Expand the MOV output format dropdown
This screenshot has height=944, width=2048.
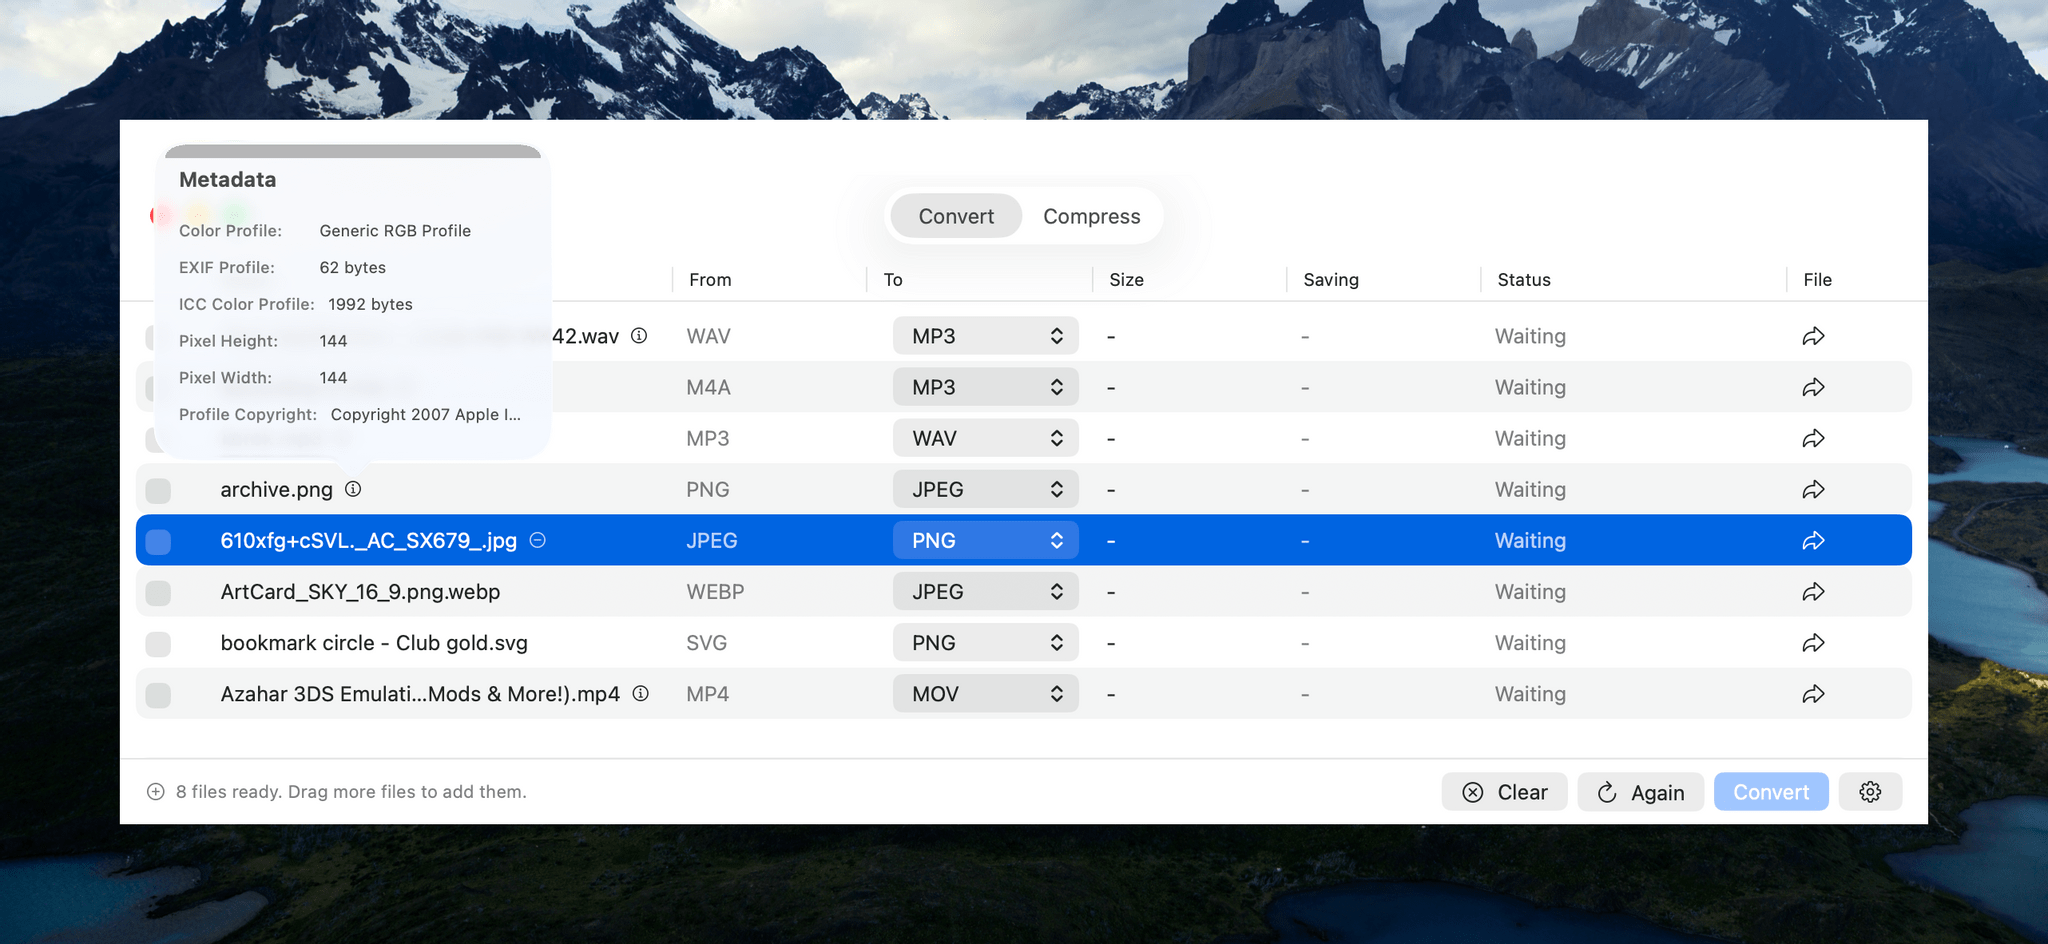coord(985,694)
